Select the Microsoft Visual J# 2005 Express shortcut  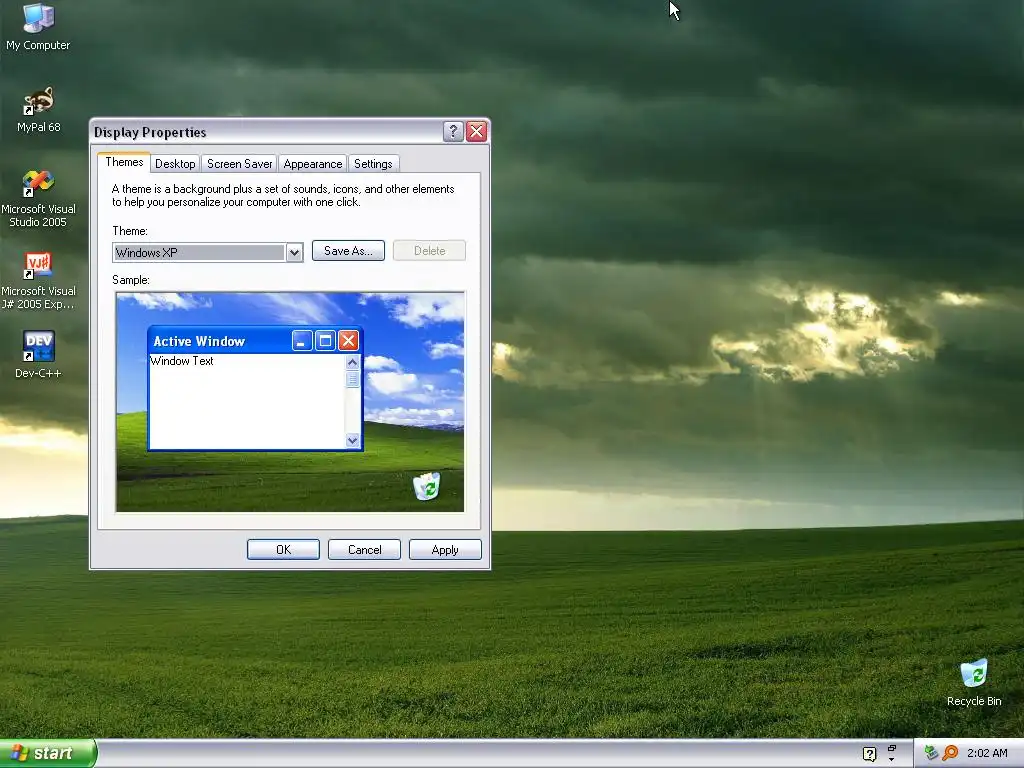(x=38, y=280)
